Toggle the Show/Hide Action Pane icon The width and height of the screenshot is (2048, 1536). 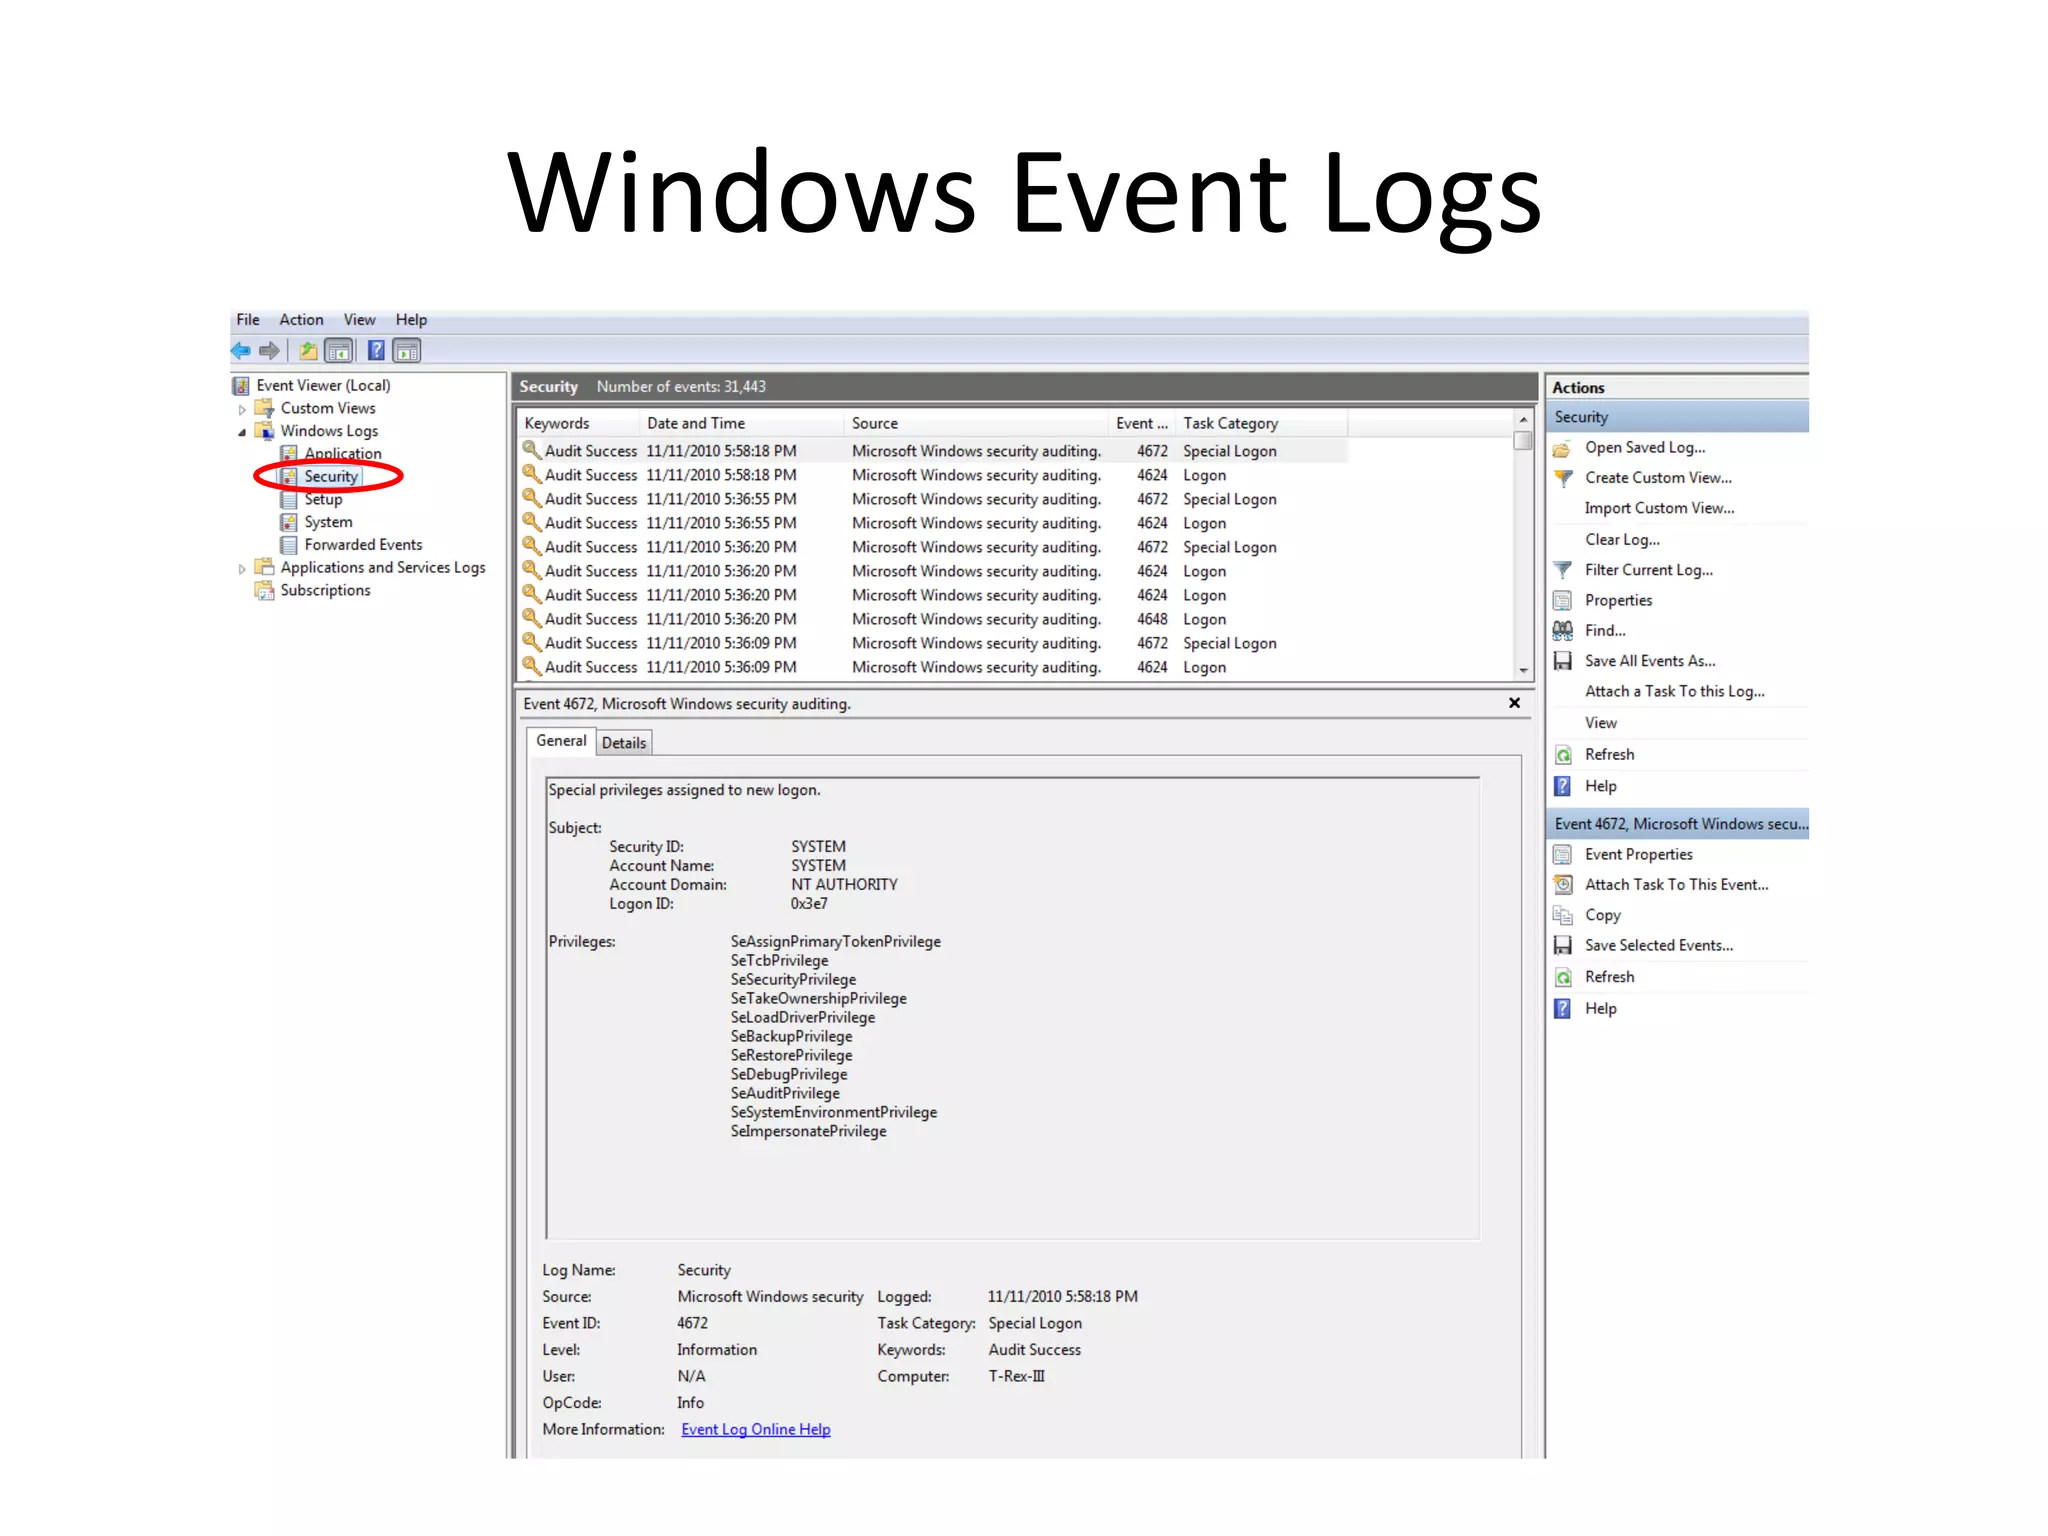pos(407,351)
